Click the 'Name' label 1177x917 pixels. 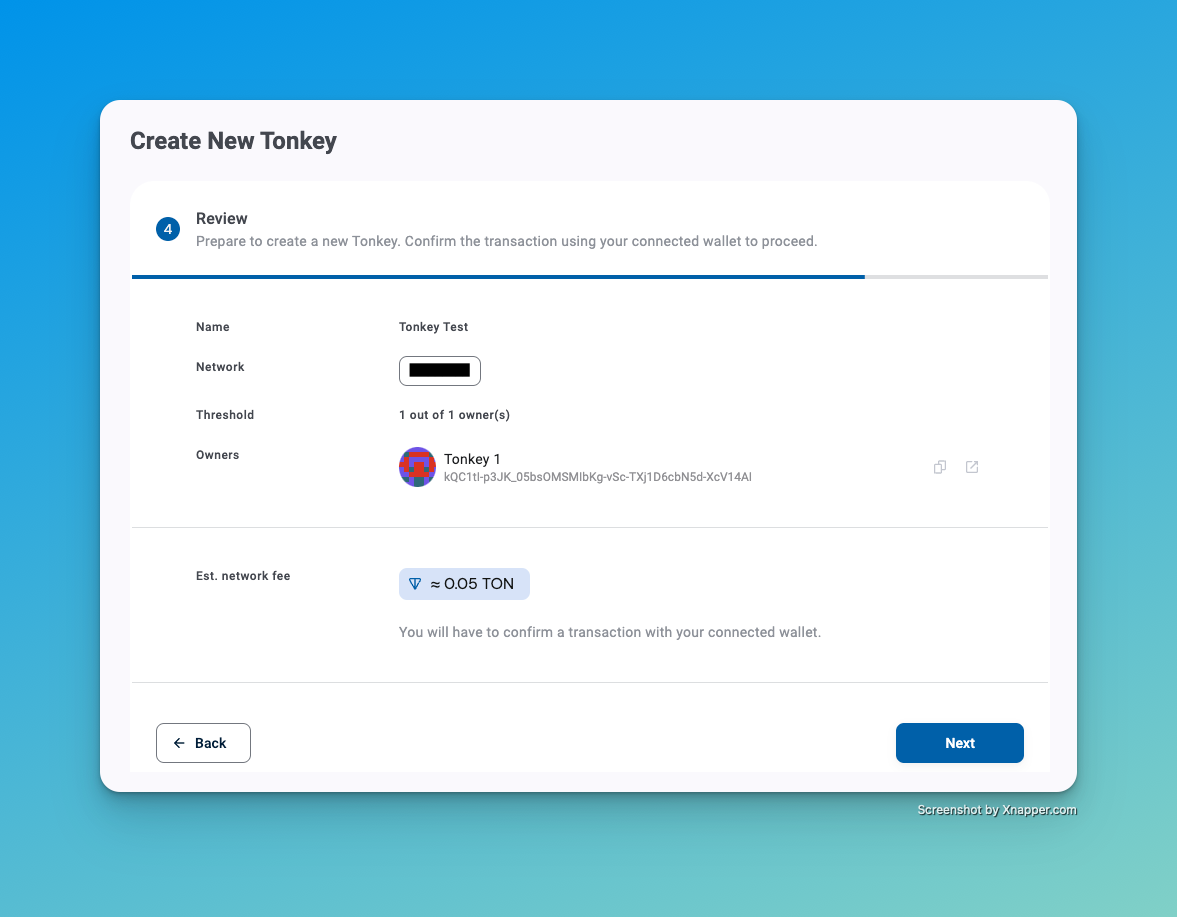pyautogui.click(x=212, y=326)
